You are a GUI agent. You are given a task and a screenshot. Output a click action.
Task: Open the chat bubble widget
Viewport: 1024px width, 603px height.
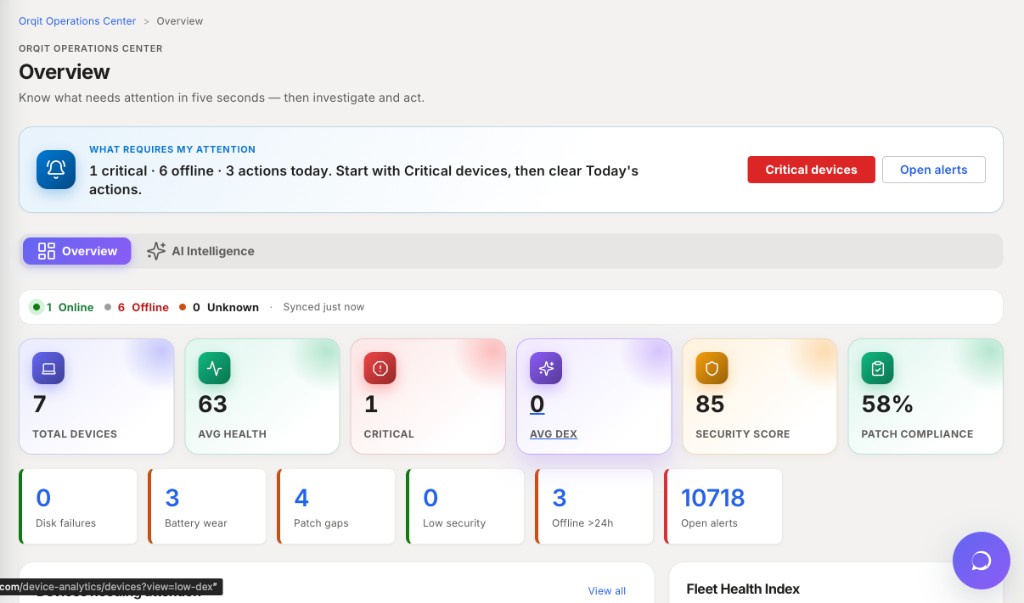pyautogui.click(x=981, y=561)
